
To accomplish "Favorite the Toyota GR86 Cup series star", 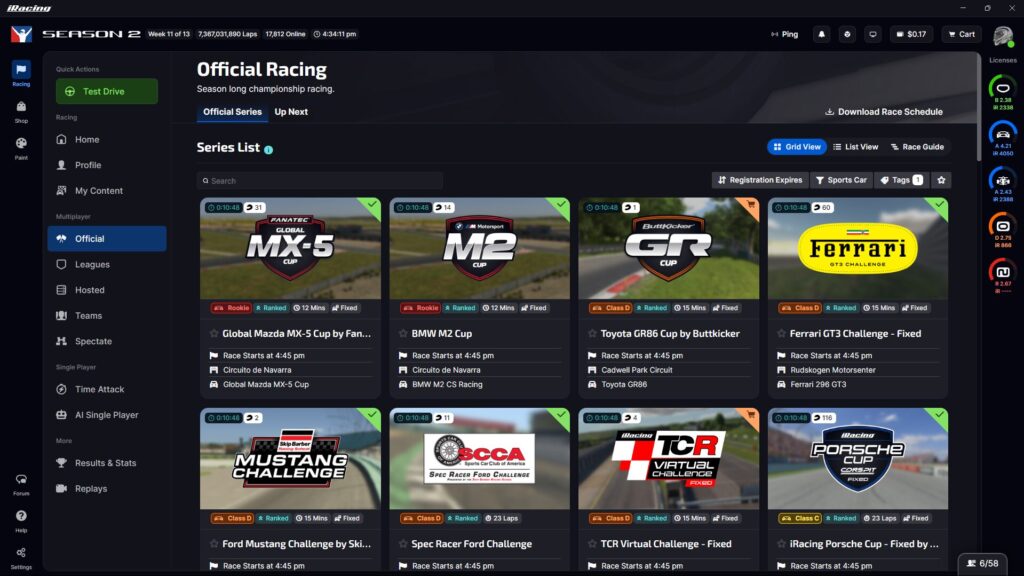I will (x=592, y=333).
